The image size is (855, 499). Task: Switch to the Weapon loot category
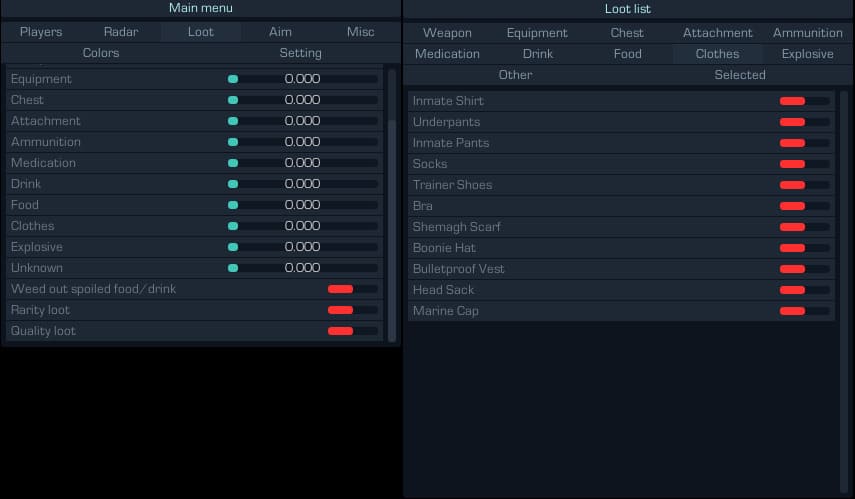(x=447, y=33)
